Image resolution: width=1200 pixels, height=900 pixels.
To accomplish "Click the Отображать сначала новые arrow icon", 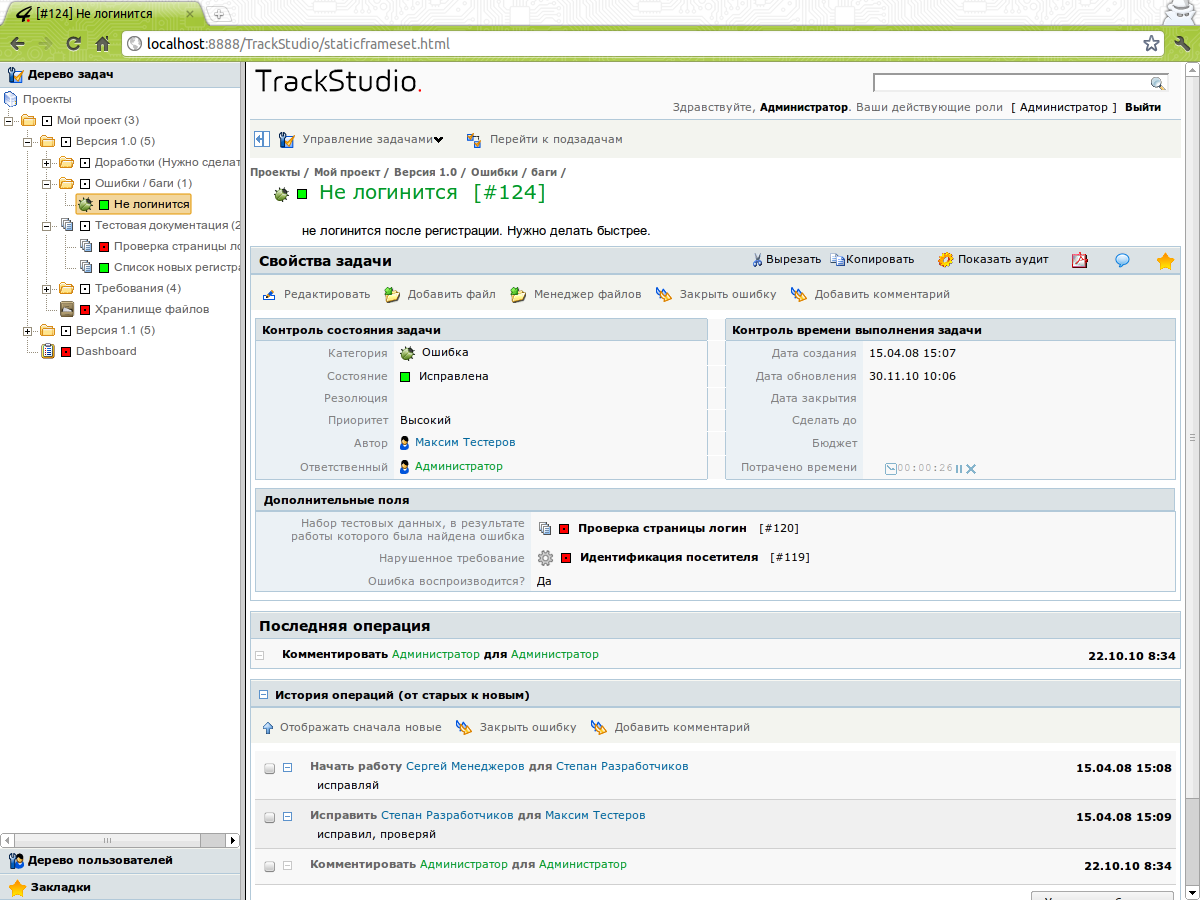I will (267, 728).
